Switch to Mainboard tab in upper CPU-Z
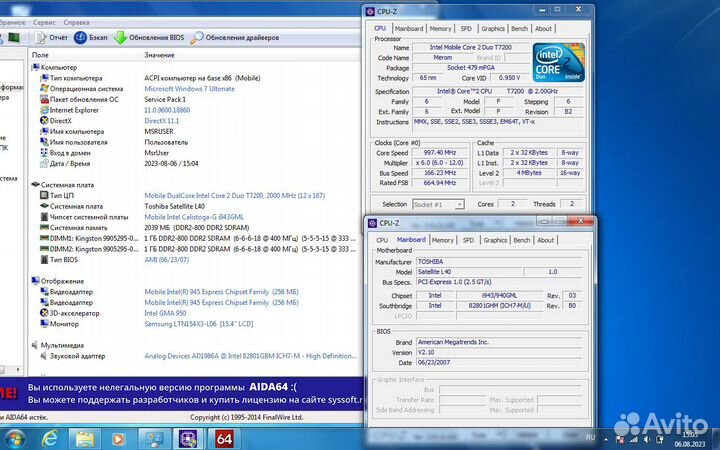This screenshot has height=450, width=720. 409,28
